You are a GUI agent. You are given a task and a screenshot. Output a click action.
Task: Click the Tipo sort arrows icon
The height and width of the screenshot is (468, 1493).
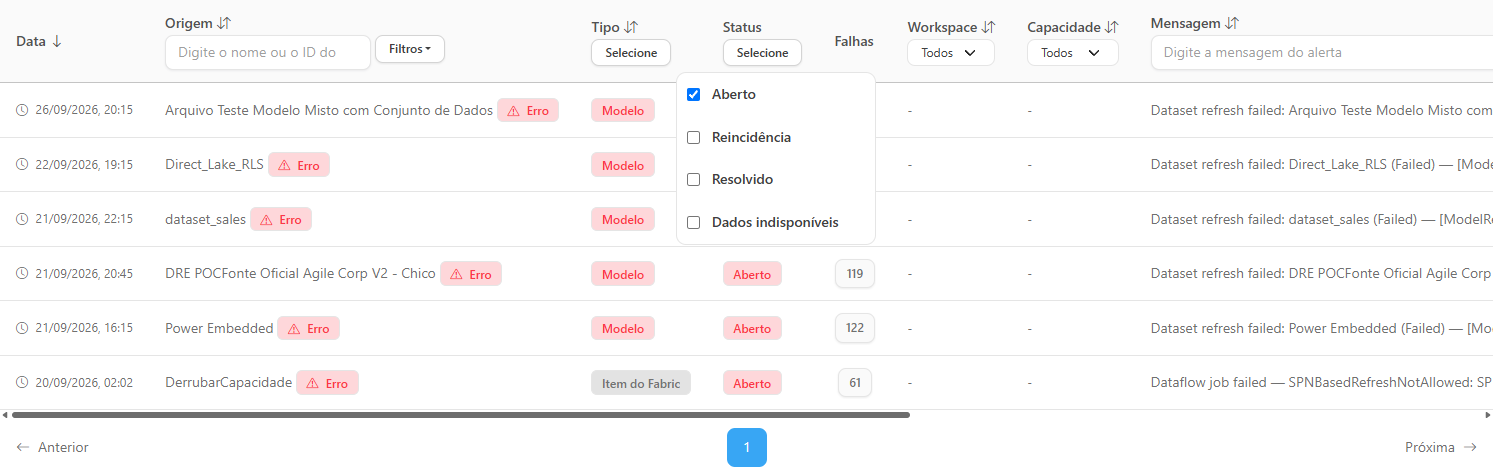pyautogui.click(x=631, y=27)
